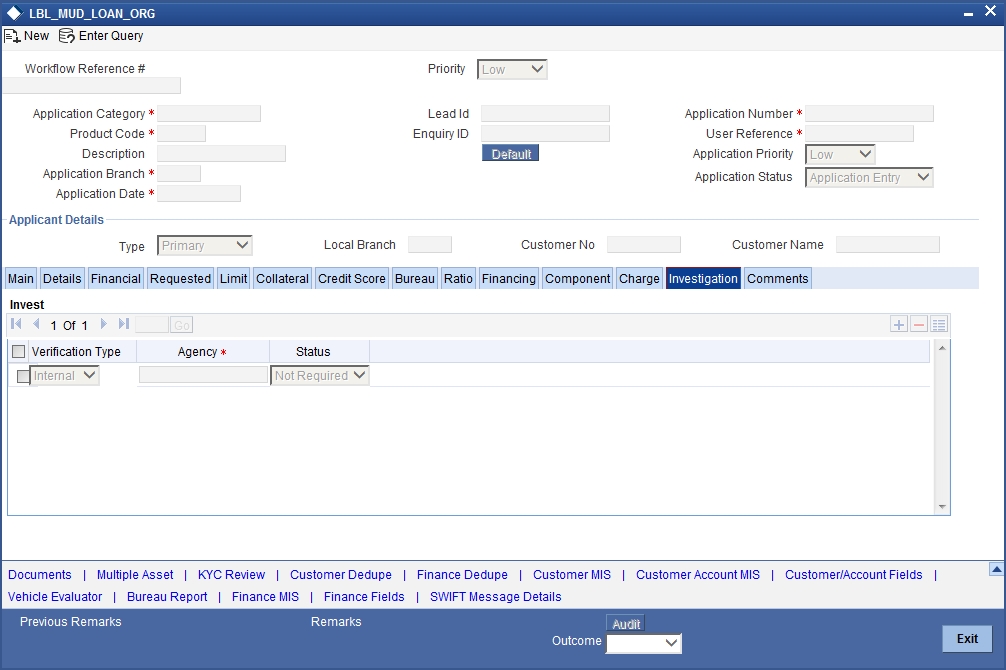Open the Component tab

[577, 279]
